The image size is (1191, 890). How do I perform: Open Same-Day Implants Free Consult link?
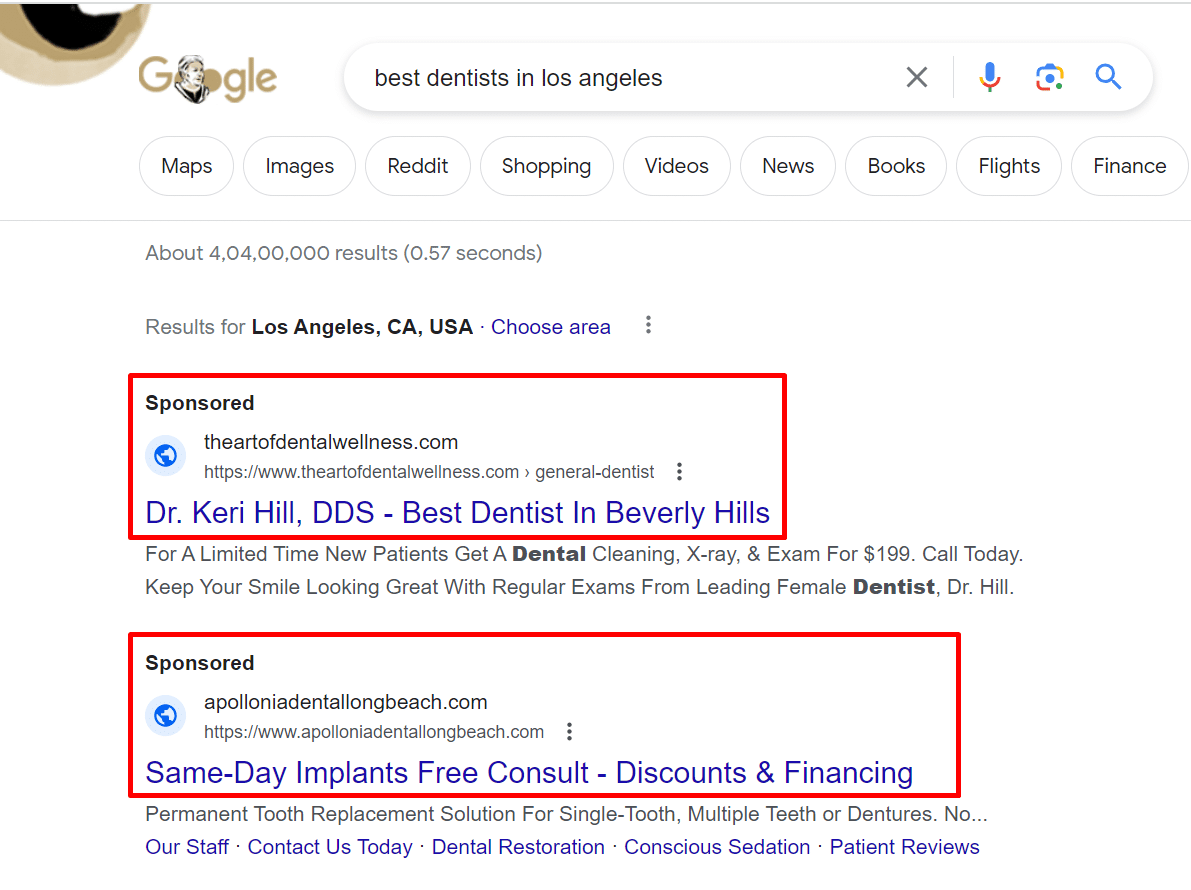pos(529,772)
